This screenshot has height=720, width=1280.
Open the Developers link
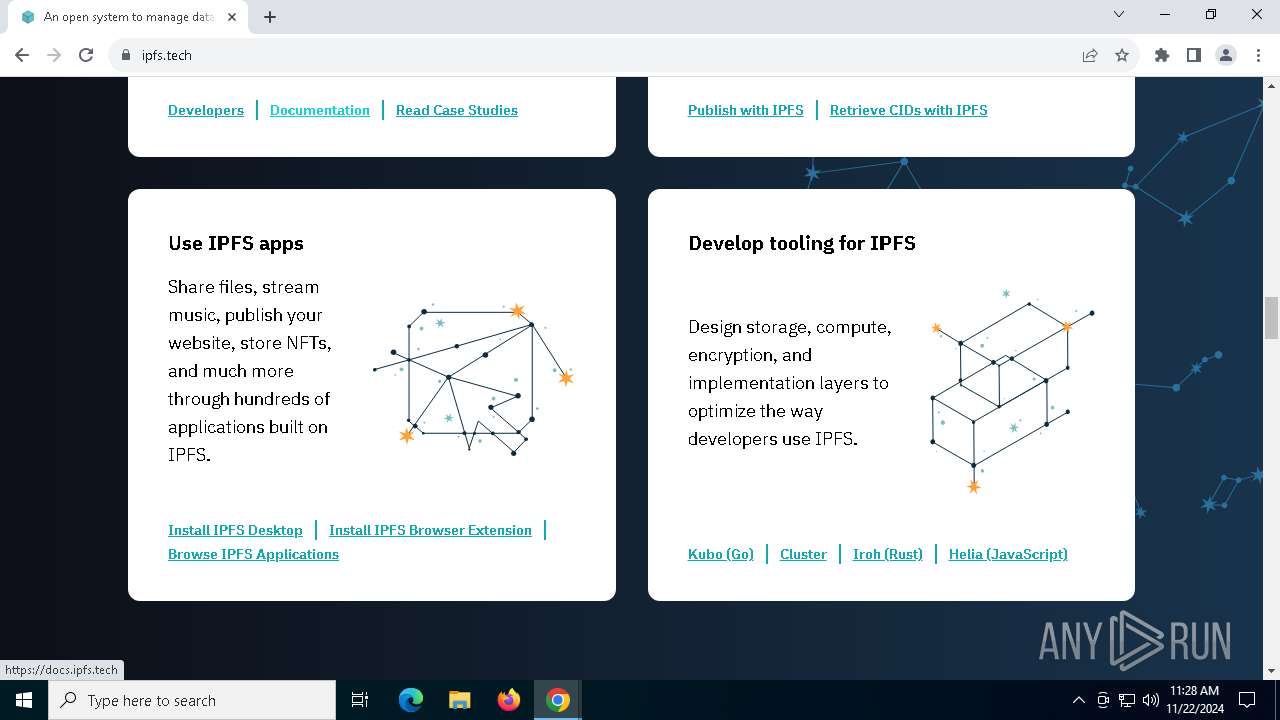pyautogui.click(x=206, y=110)
